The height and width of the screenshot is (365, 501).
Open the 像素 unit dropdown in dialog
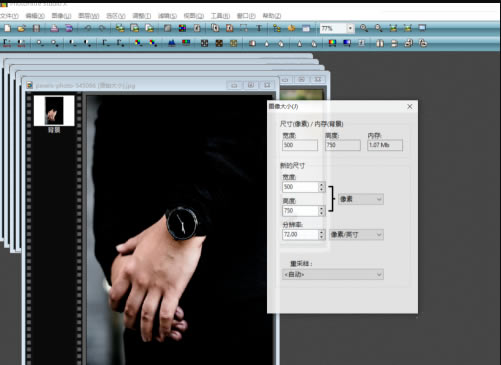click(361, 199)
